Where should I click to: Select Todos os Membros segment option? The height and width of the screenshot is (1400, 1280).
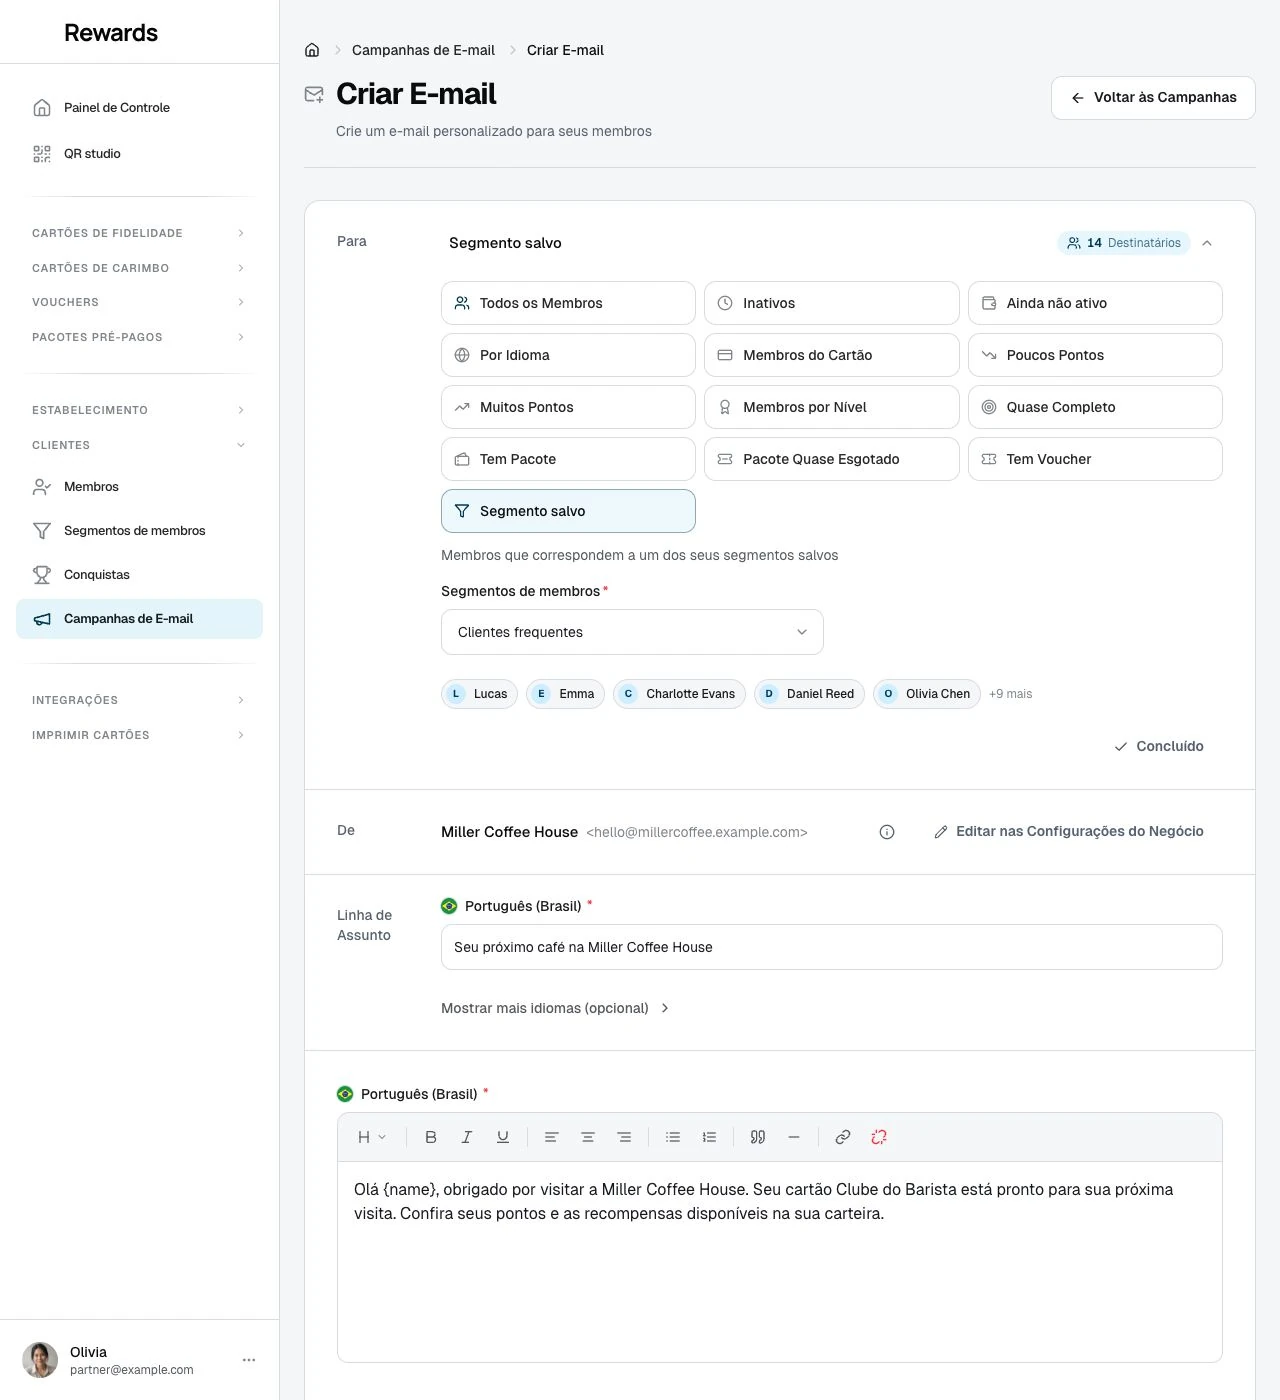568,303
